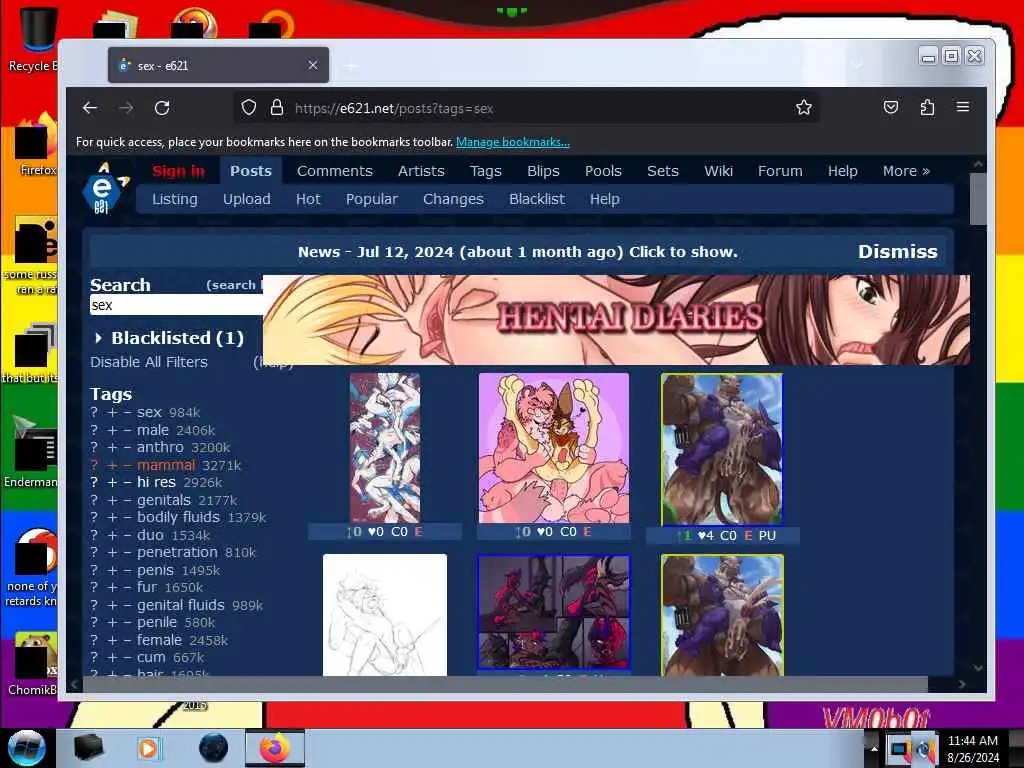Click the dark globe taskbar icon
The image size is (1024, 768).
click(x=213, y=748)
